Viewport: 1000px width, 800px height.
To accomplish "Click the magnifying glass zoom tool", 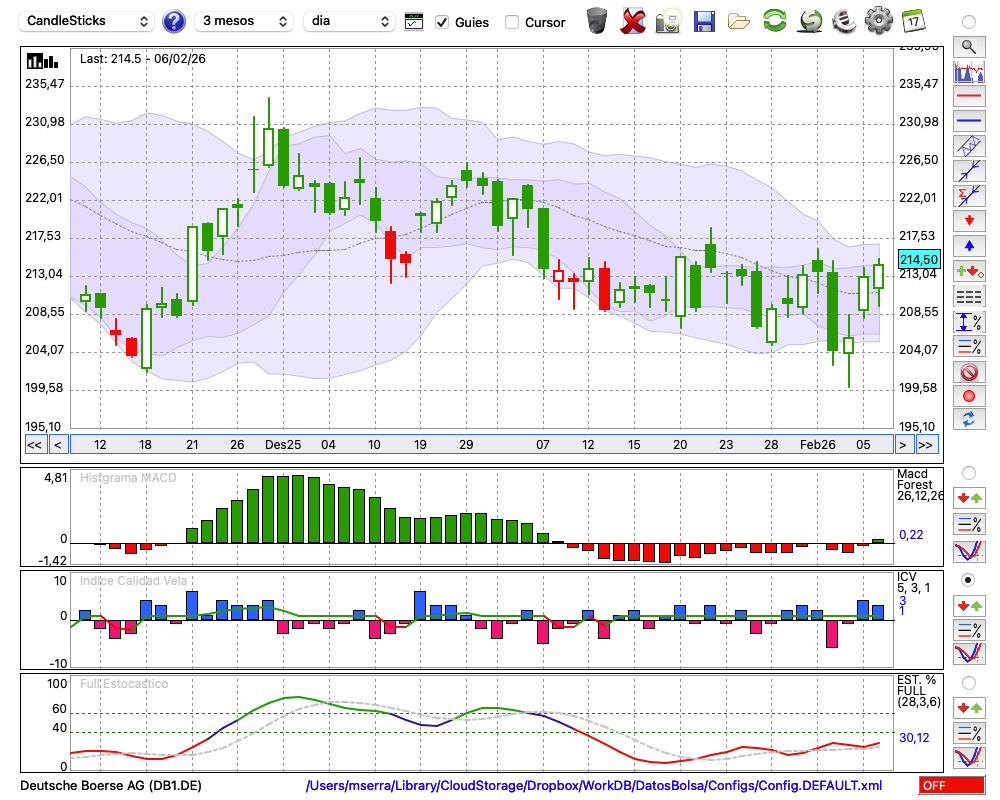I will pyautogui.click(x=968, y=46).
